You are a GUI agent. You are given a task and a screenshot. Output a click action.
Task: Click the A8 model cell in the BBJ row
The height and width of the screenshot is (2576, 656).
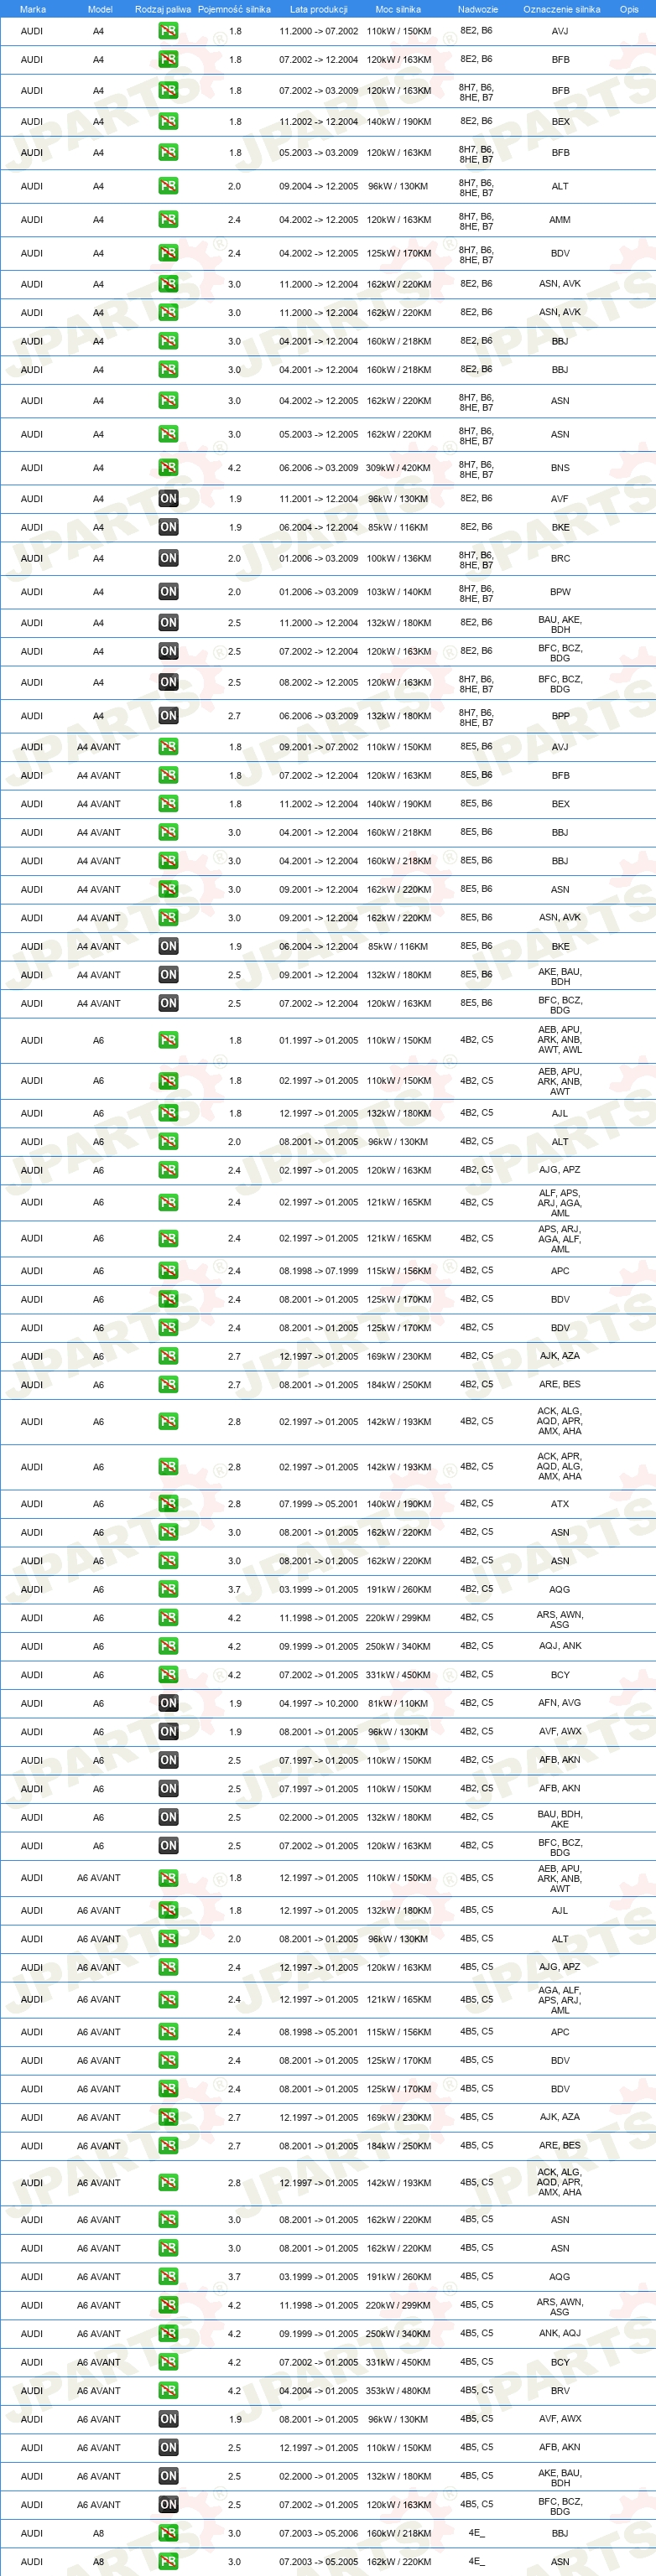pos(98,2533)
